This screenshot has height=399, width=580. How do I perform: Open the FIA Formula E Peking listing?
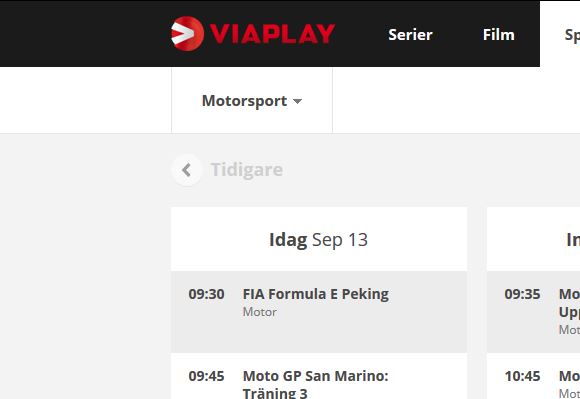(x=319, y=312)
